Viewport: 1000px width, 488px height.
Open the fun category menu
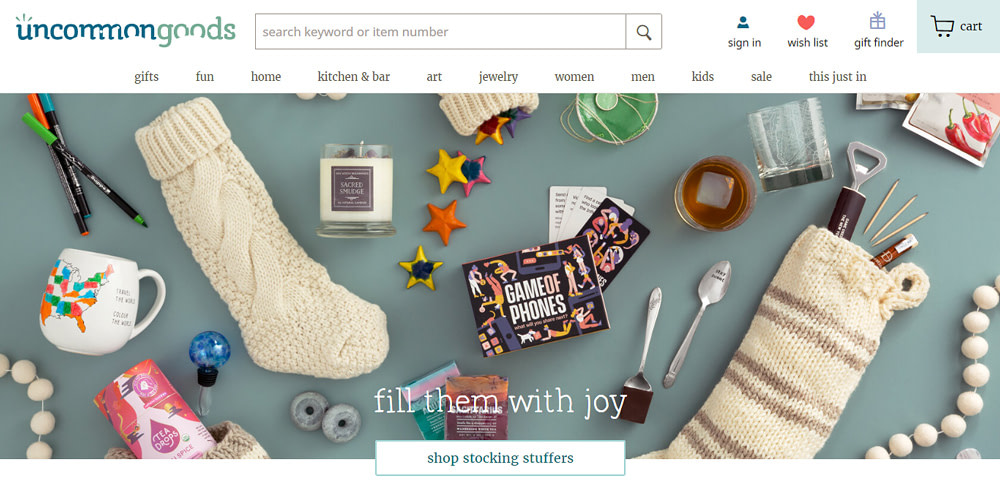(x=205, y=77)
